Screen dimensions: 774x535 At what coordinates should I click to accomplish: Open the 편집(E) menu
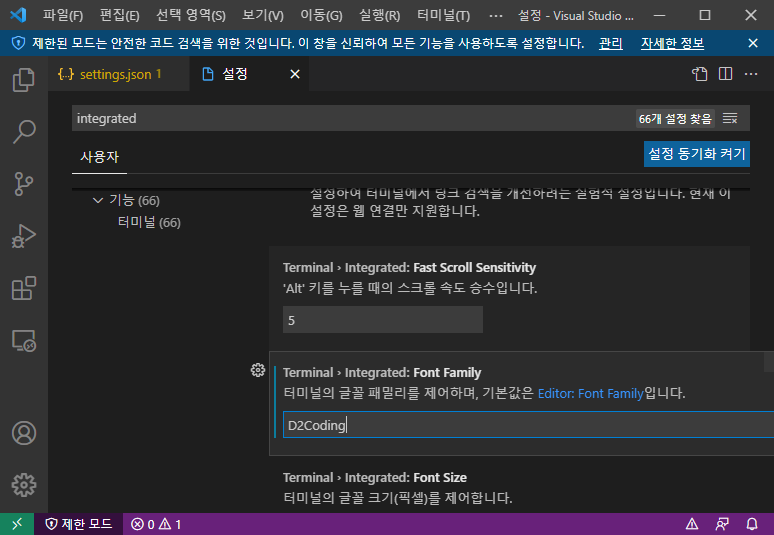click(119, 16)
